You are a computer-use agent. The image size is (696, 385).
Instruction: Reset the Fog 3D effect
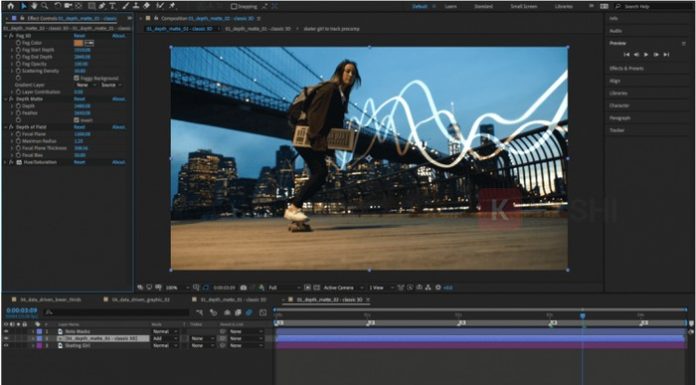pyautogui.click(x=79, y=36)
